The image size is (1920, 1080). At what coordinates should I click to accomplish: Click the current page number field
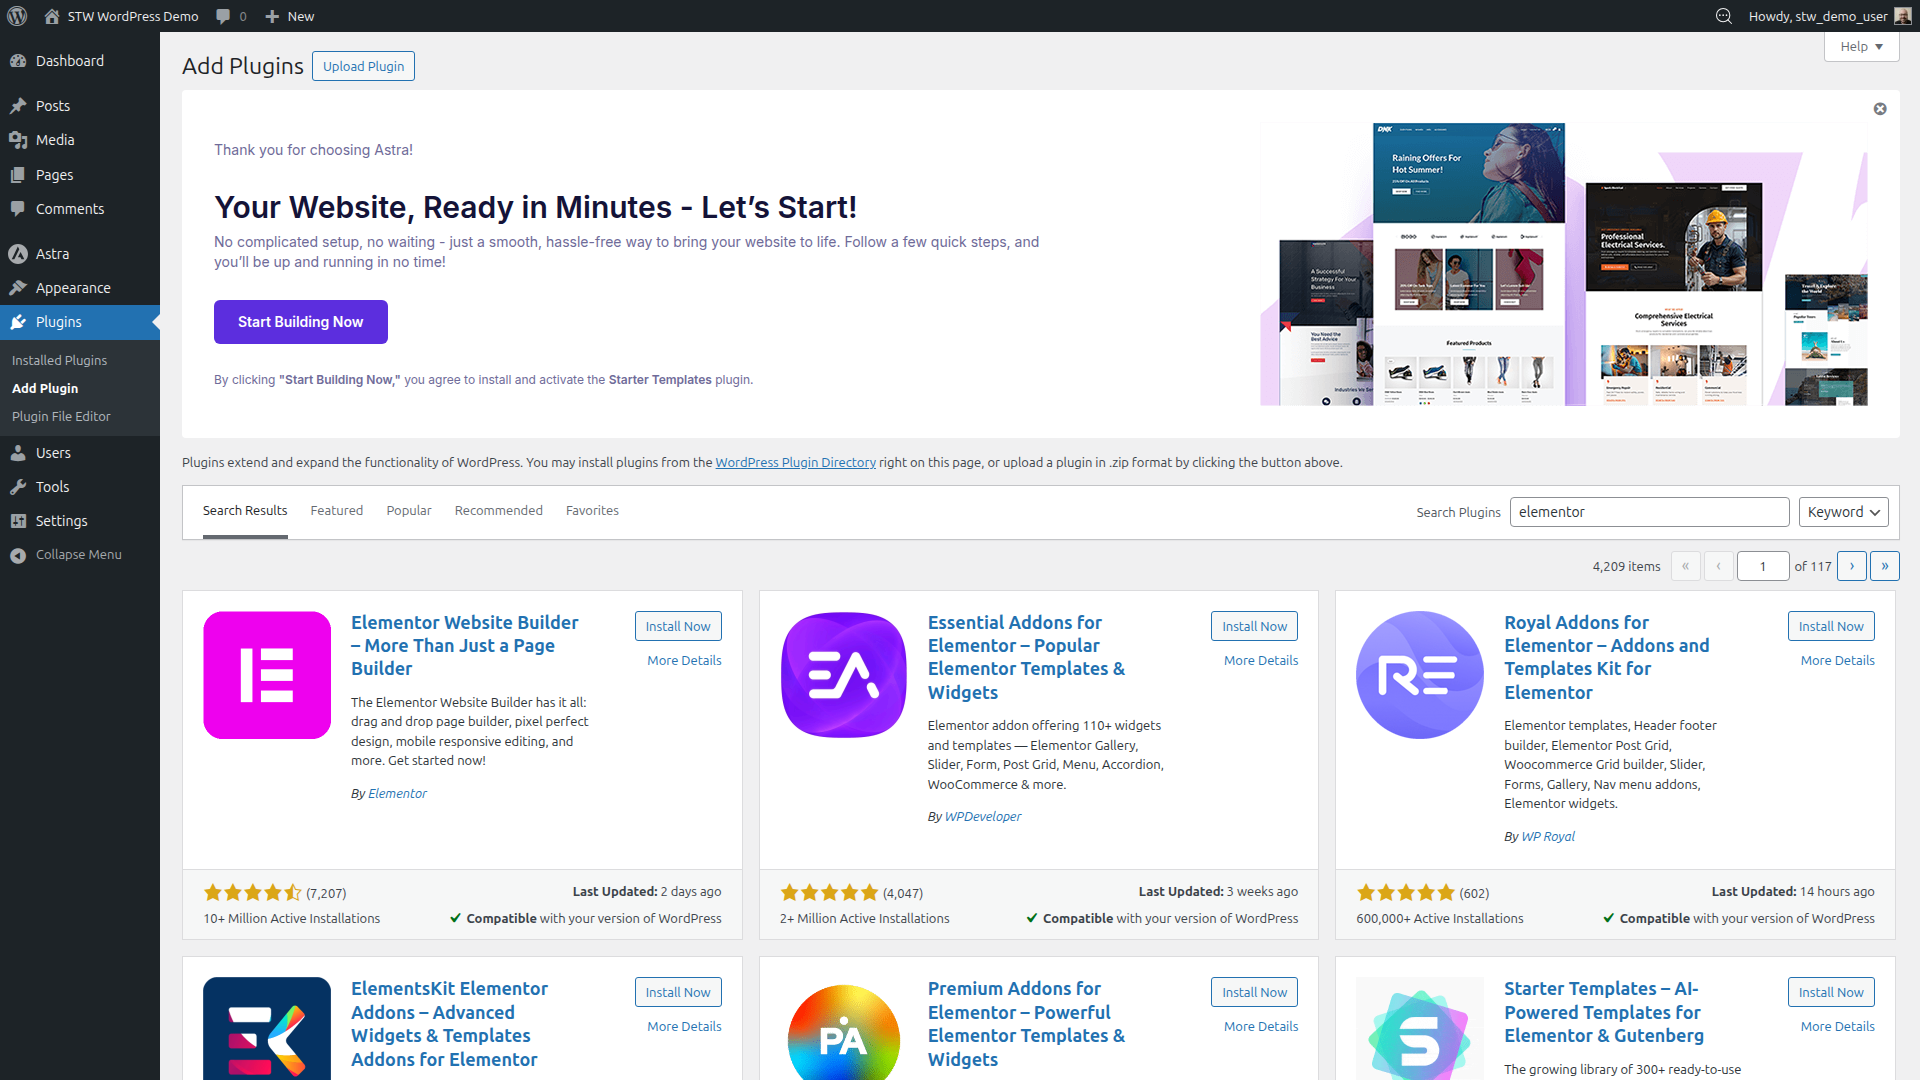point(1763,567)
